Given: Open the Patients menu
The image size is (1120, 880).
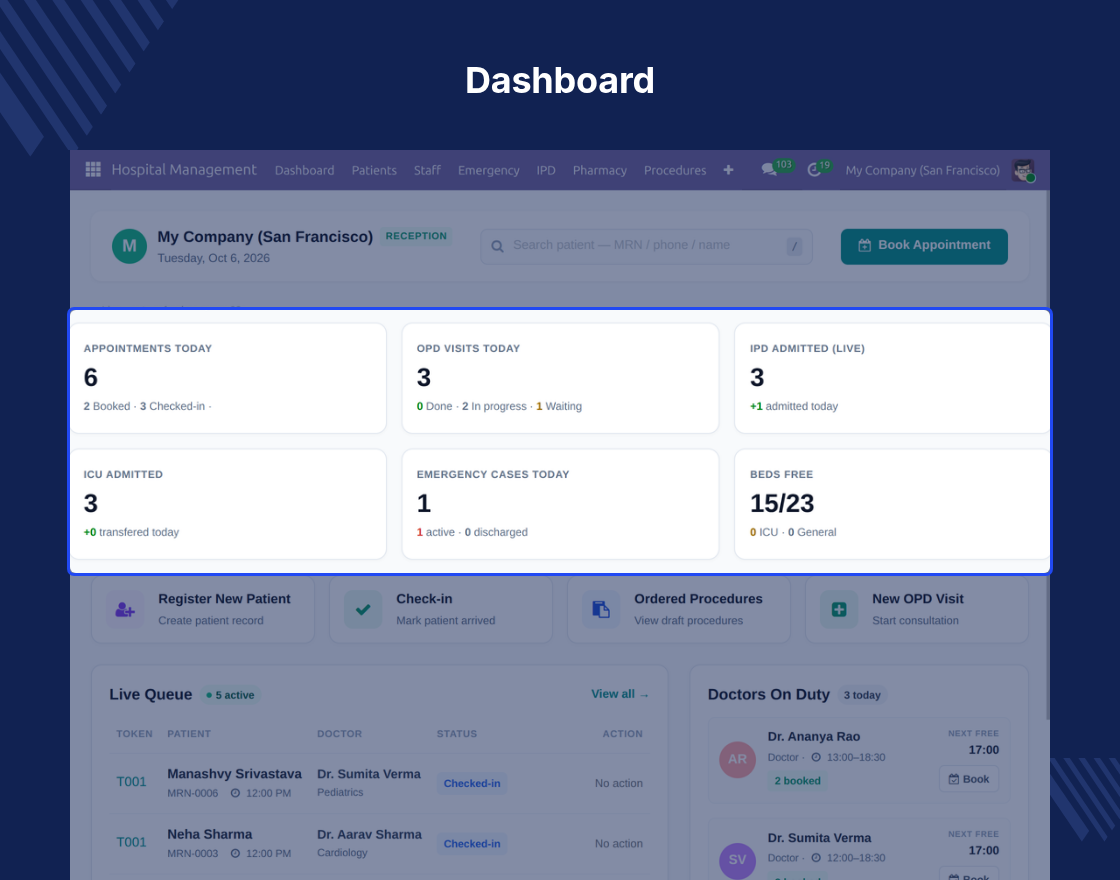Looking at the screenshot, I should pyautogui.click(x=374, y=170).
